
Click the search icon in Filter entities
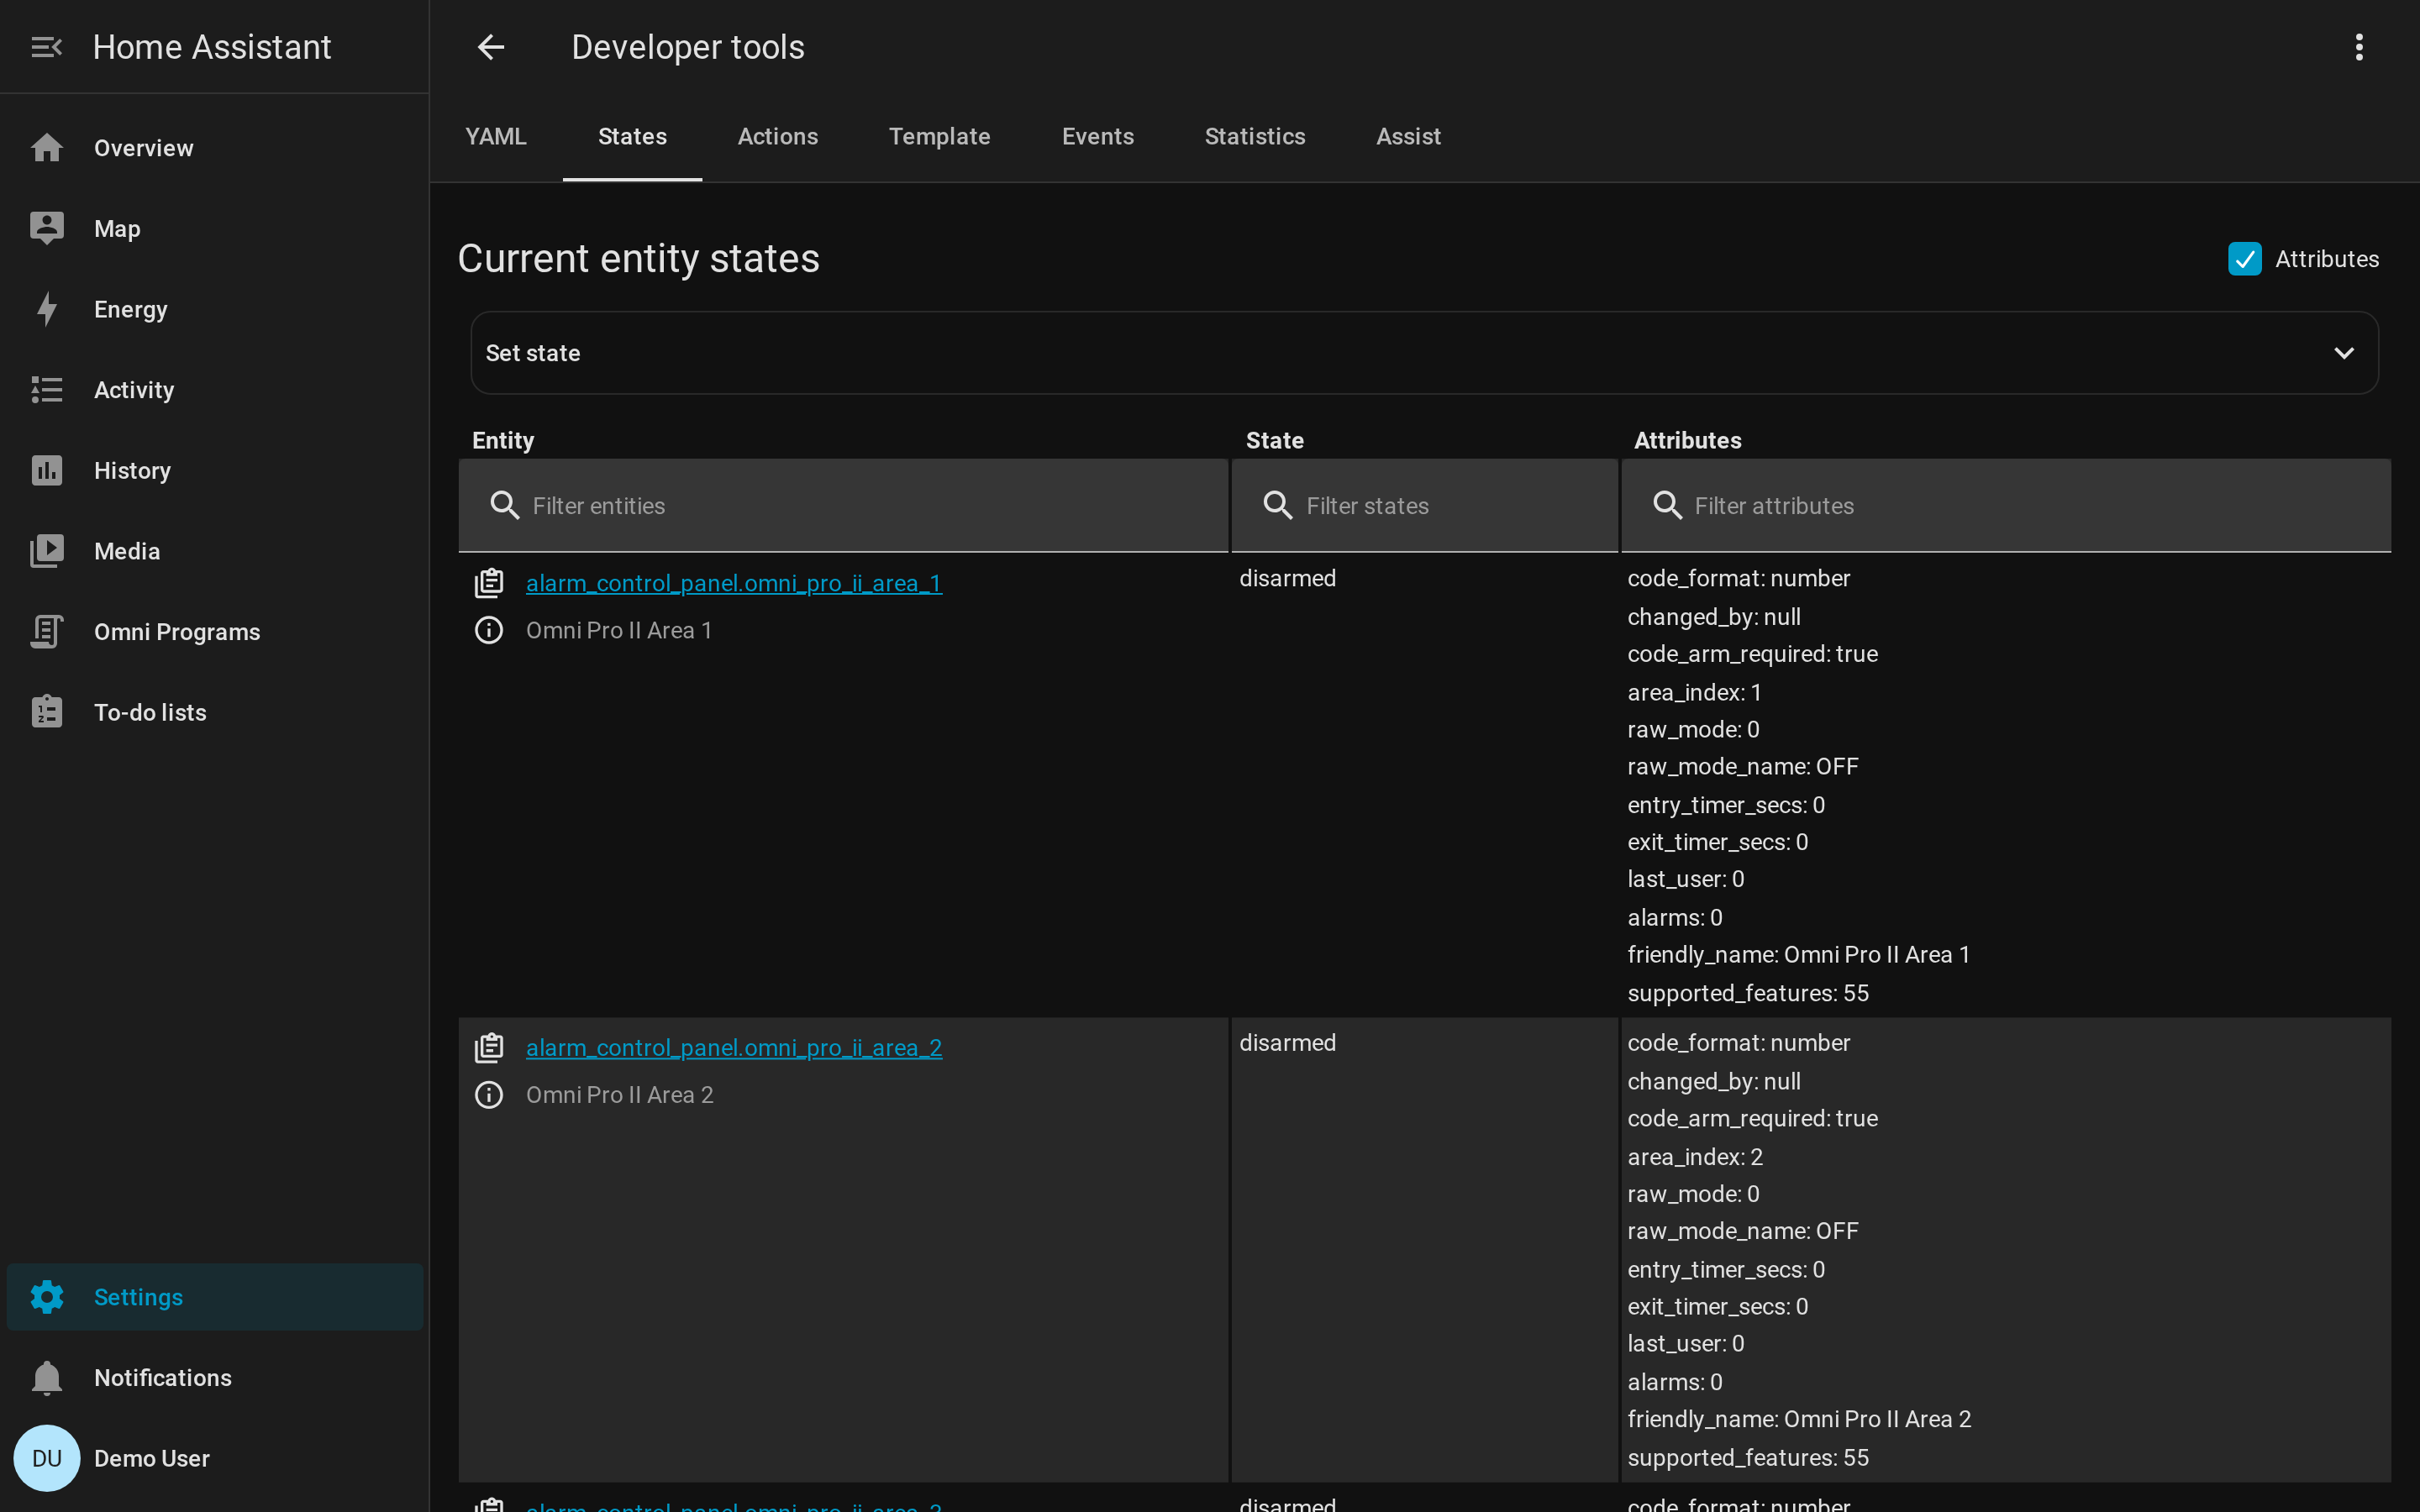pos(505,506)
